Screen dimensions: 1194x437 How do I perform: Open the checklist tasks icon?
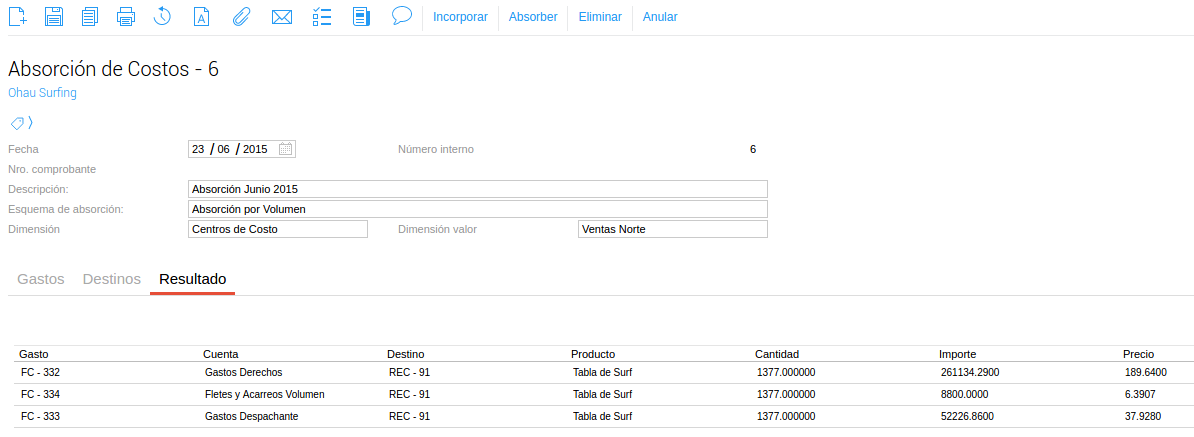[322, 16]
